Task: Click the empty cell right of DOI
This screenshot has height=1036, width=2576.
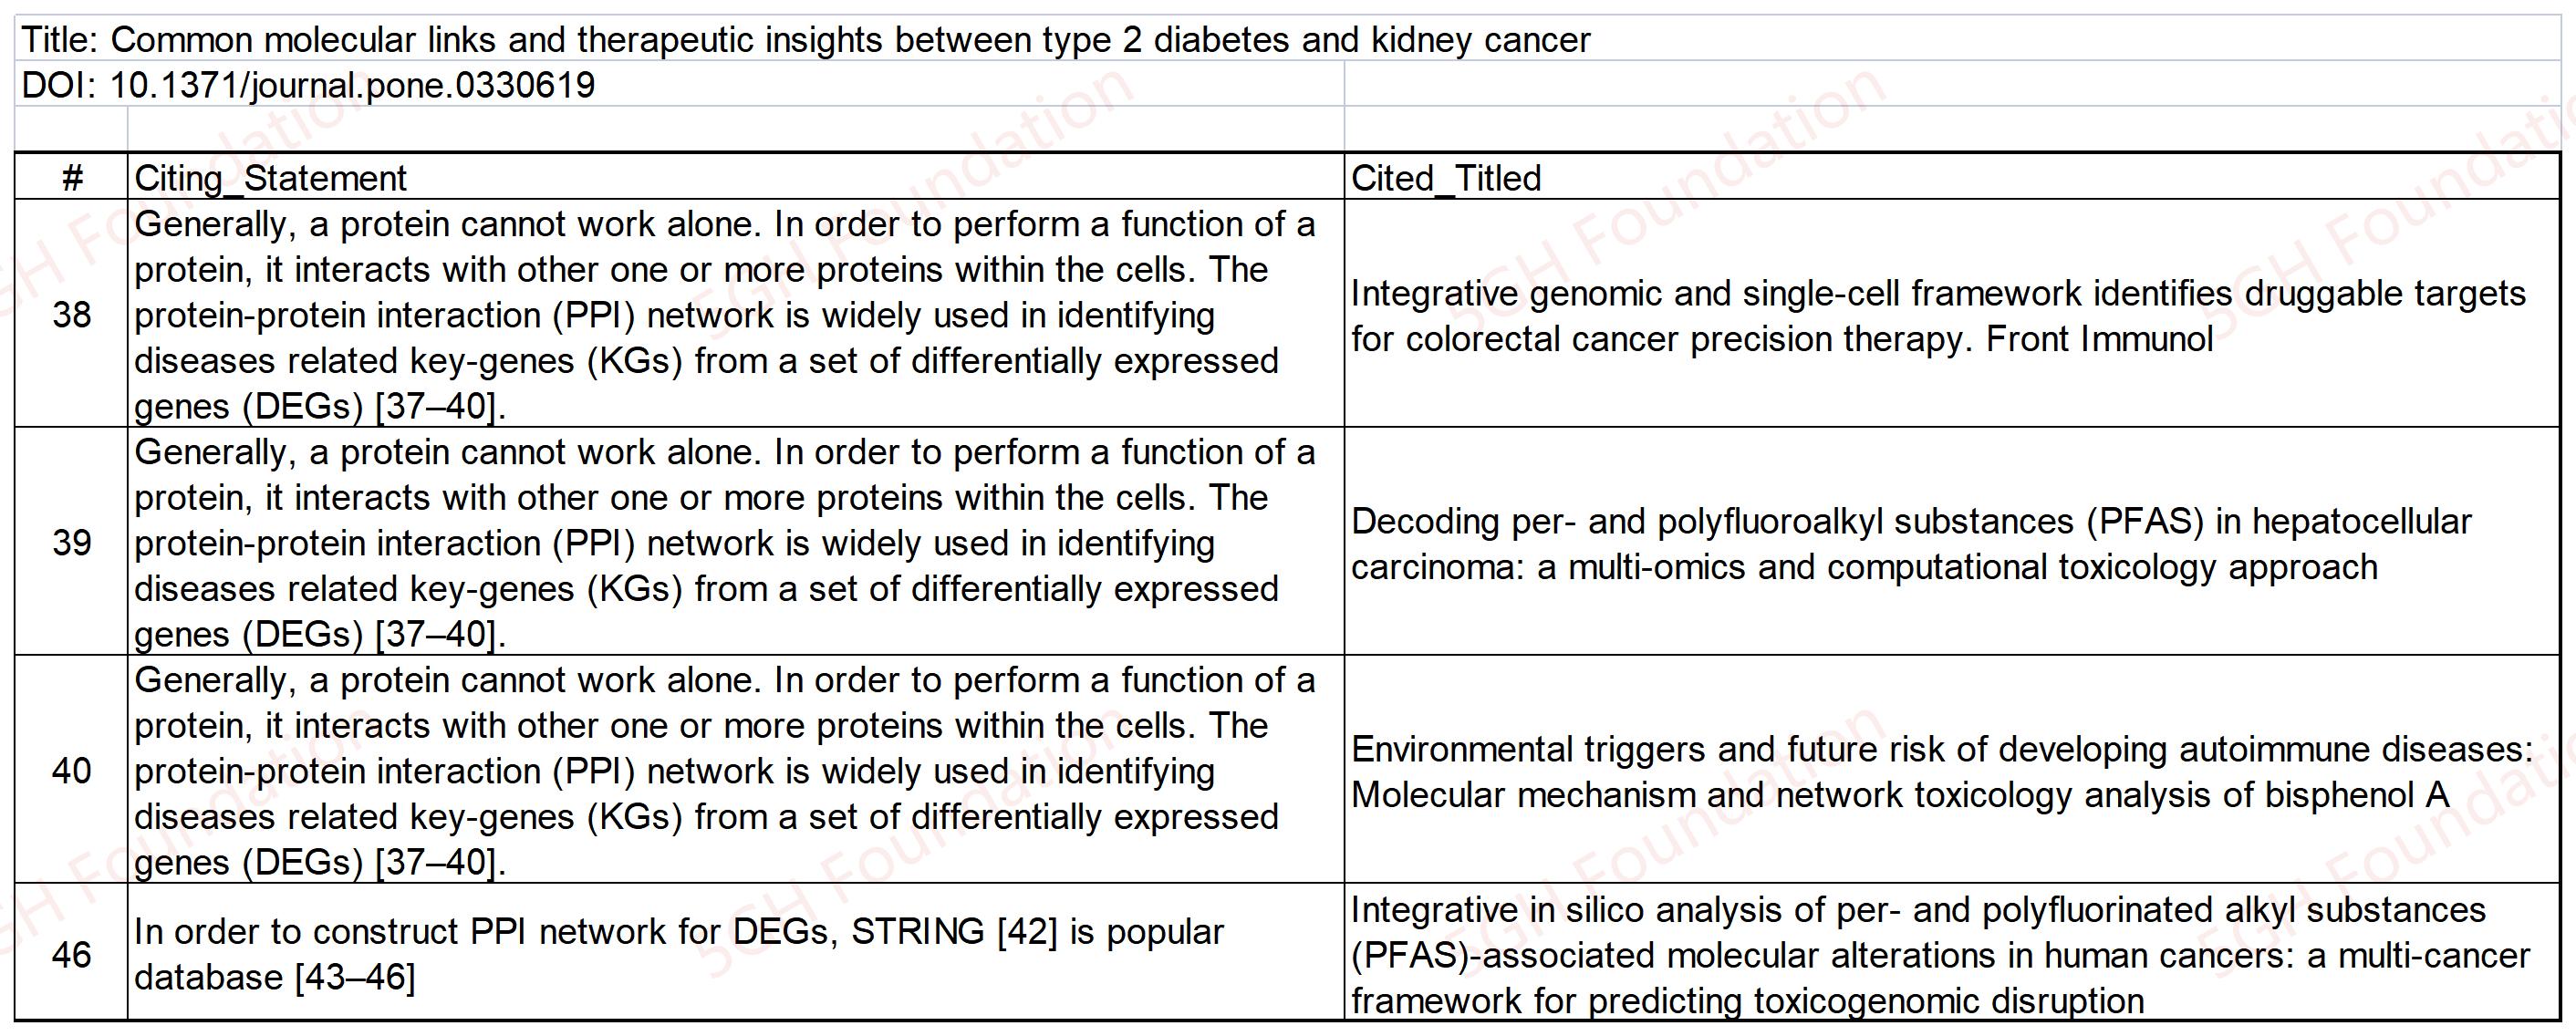Action: coord(1950,85)
